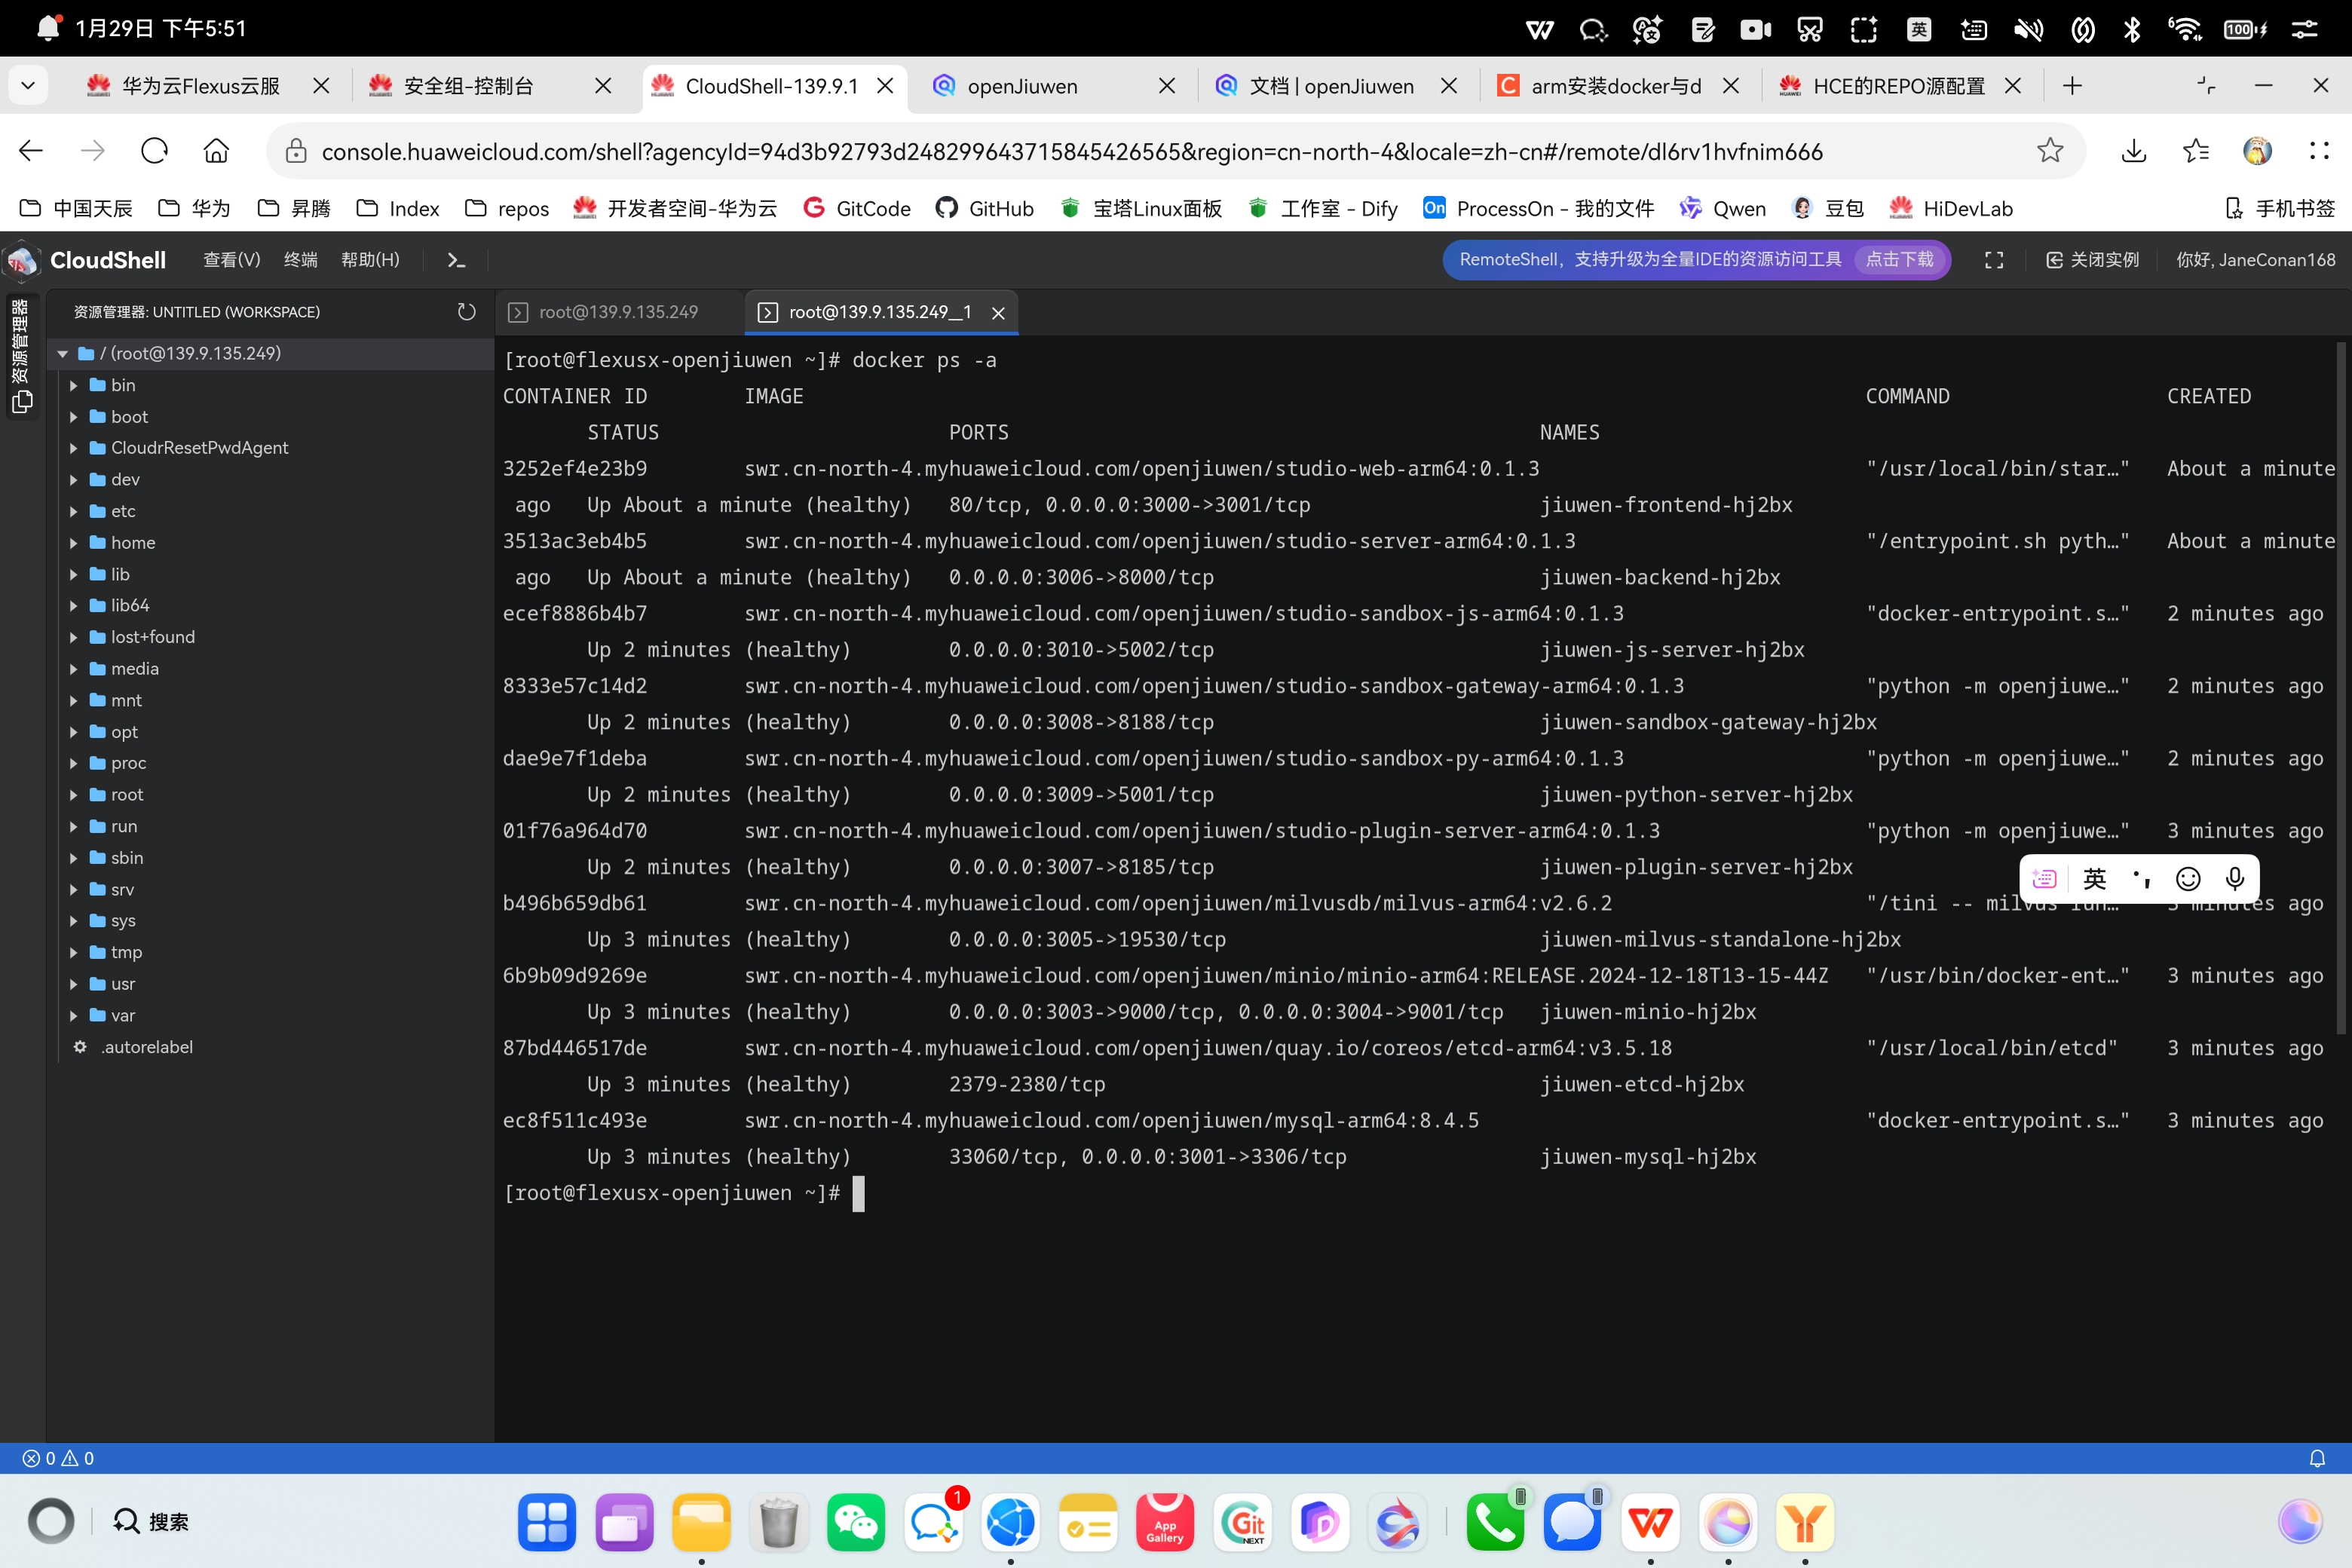Refresh the resource explorer workspace
The width and height of the screenshot is (2352, 1568).
[466, 312]
